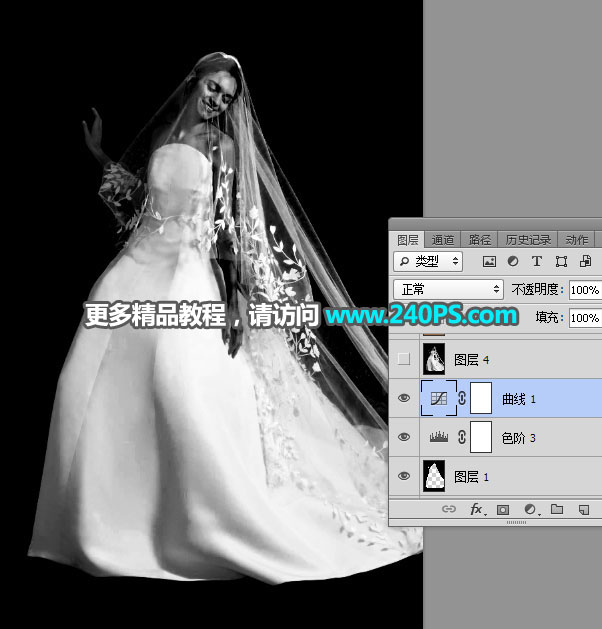Click the 不透明度 opacity value field

click(x=586, y=290)
